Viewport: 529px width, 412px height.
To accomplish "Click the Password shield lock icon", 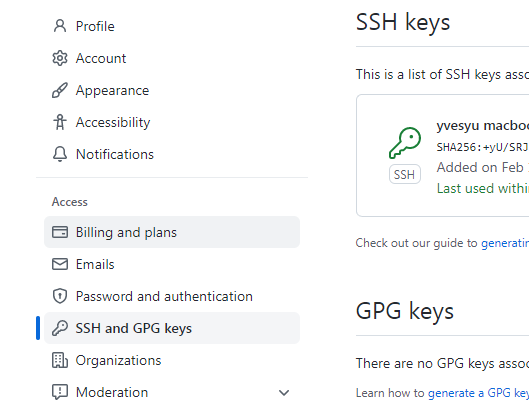I will (x=60, y=296).
